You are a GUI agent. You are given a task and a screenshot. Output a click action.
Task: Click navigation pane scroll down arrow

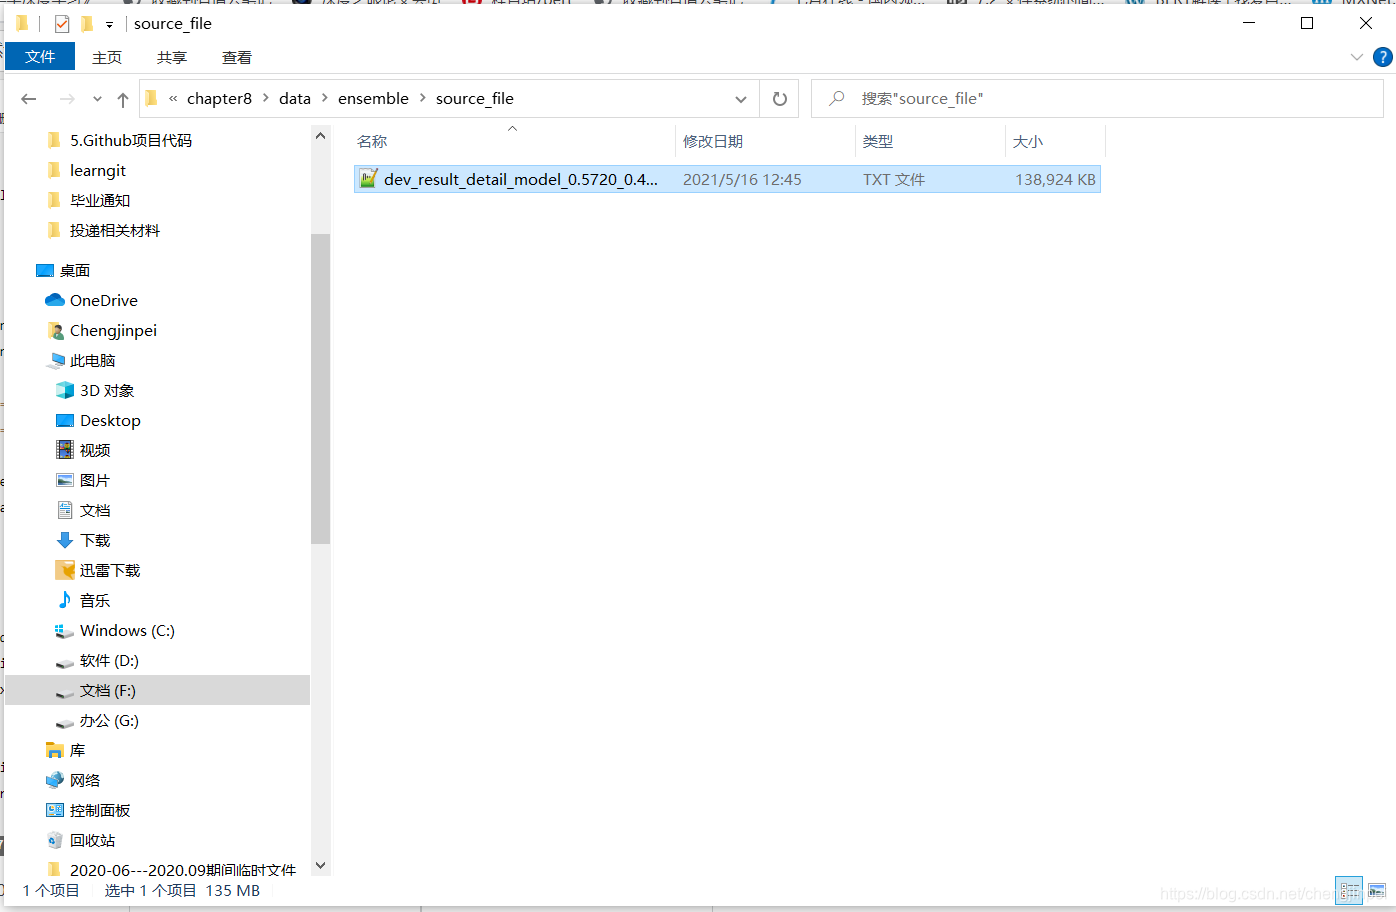pos(320,866)
